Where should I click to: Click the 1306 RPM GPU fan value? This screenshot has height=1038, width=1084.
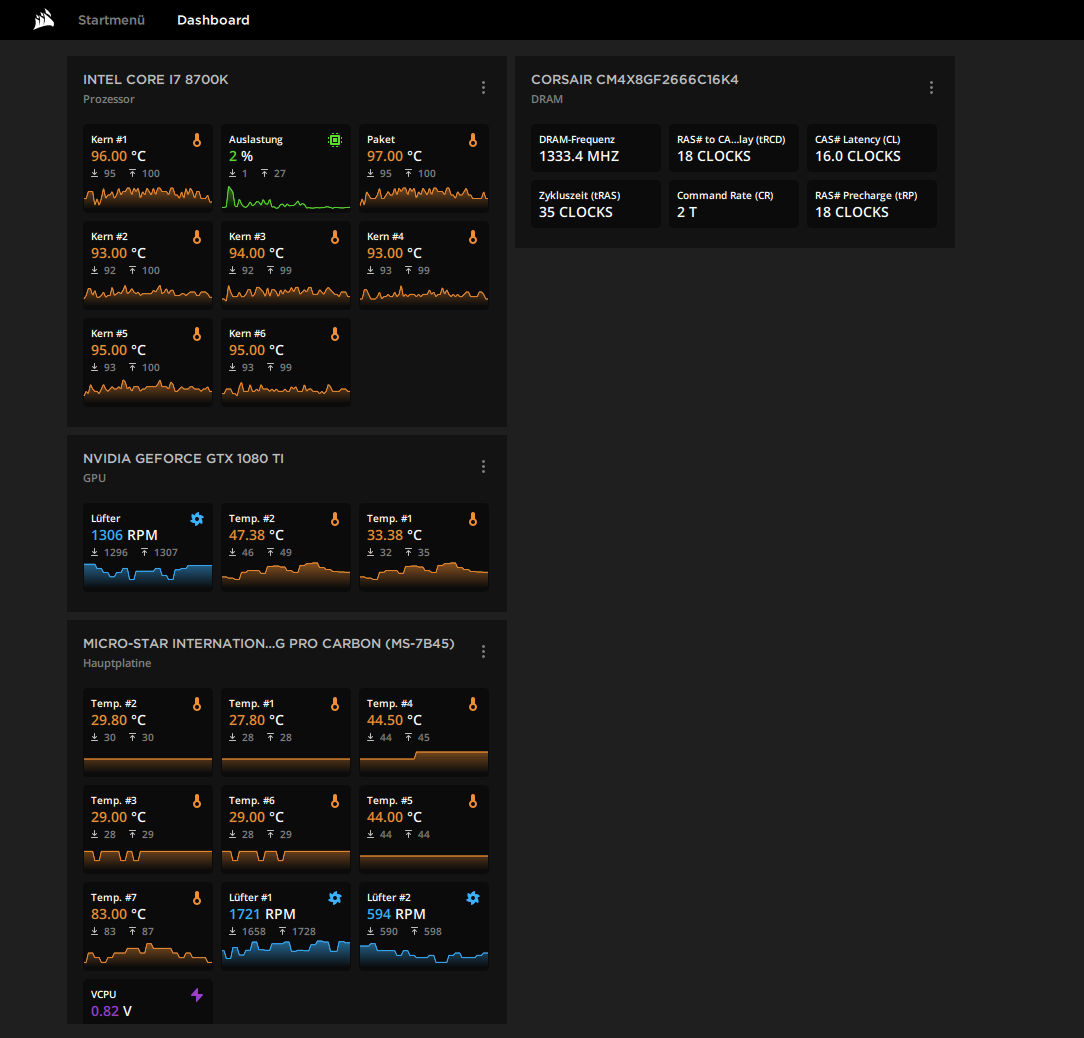124,535
